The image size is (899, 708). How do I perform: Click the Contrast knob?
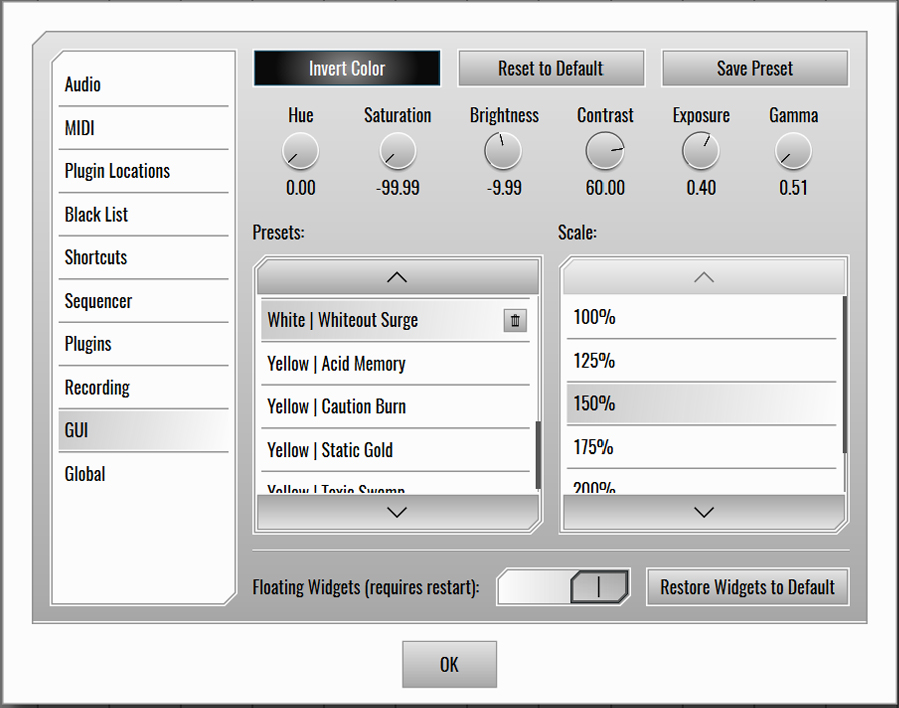click(x=605, y=151)
